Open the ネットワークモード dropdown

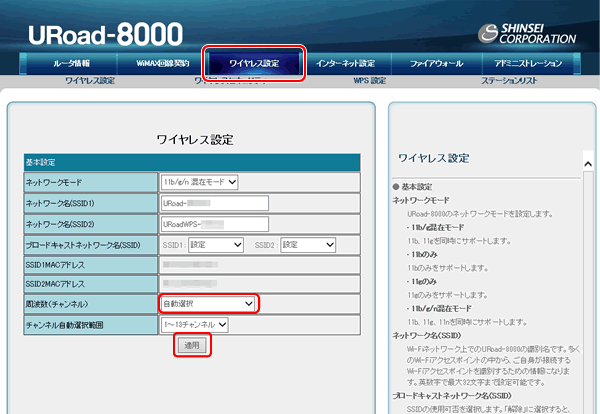coord(199,182)
